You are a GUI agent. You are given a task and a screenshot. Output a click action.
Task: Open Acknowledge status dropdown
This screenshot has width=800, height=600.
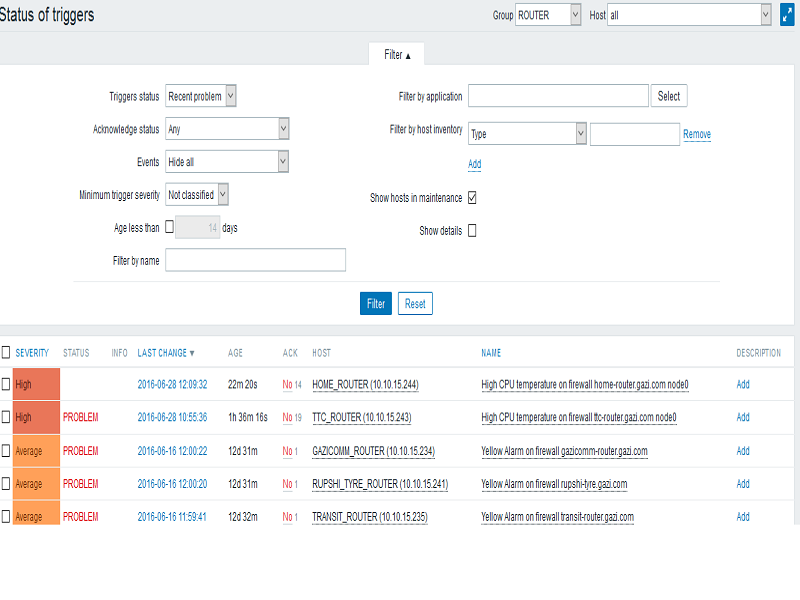[227, 129]
